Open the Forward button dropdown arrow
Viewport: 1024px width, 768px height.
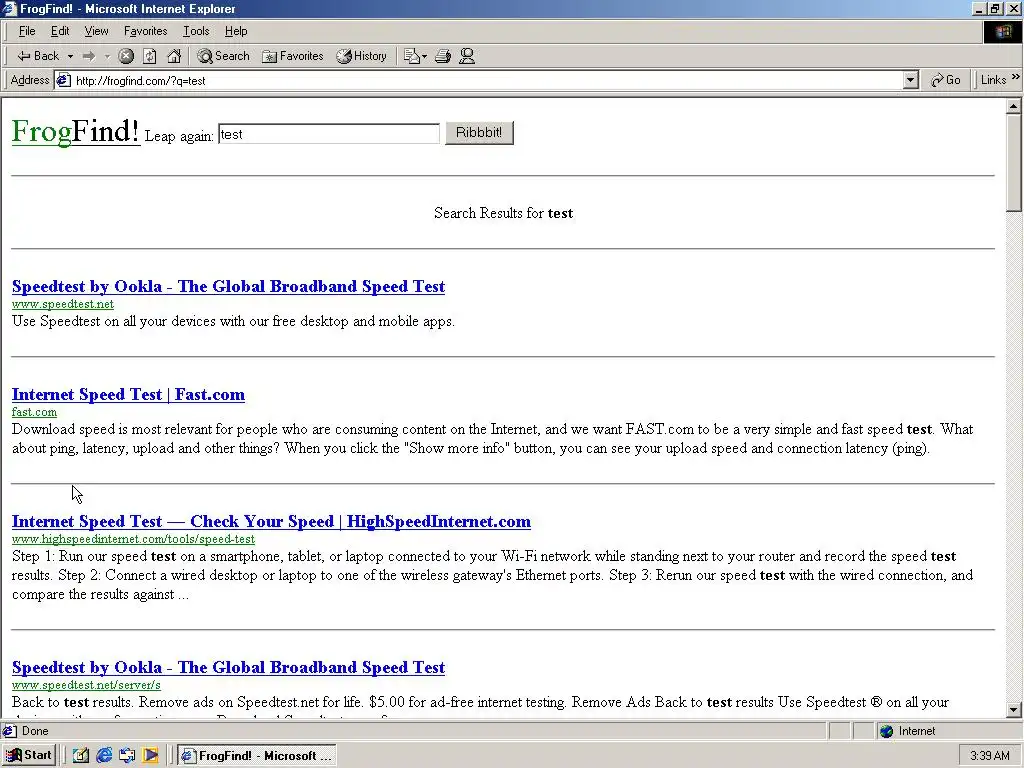(107, 56)
